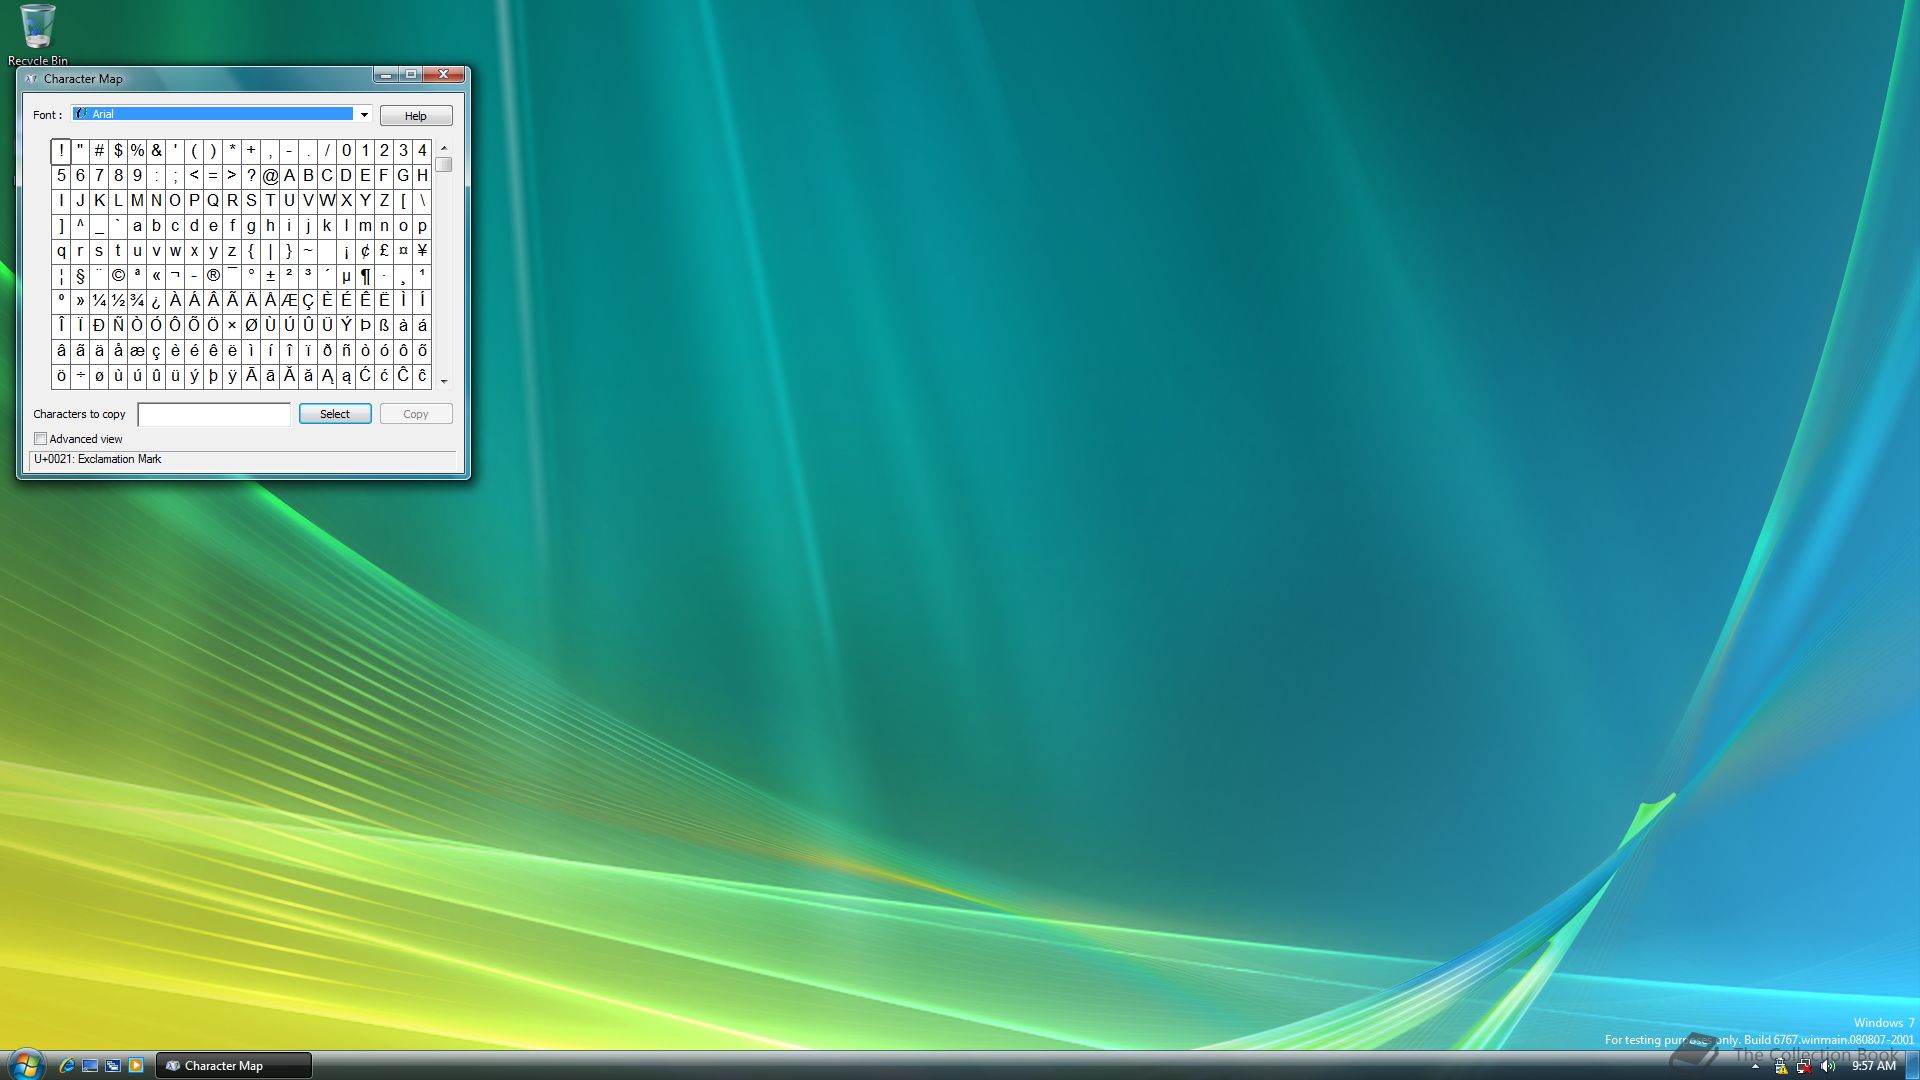Select the exclamation mark character
Screen dimensions: 1920x1080
tap(61, 151)
